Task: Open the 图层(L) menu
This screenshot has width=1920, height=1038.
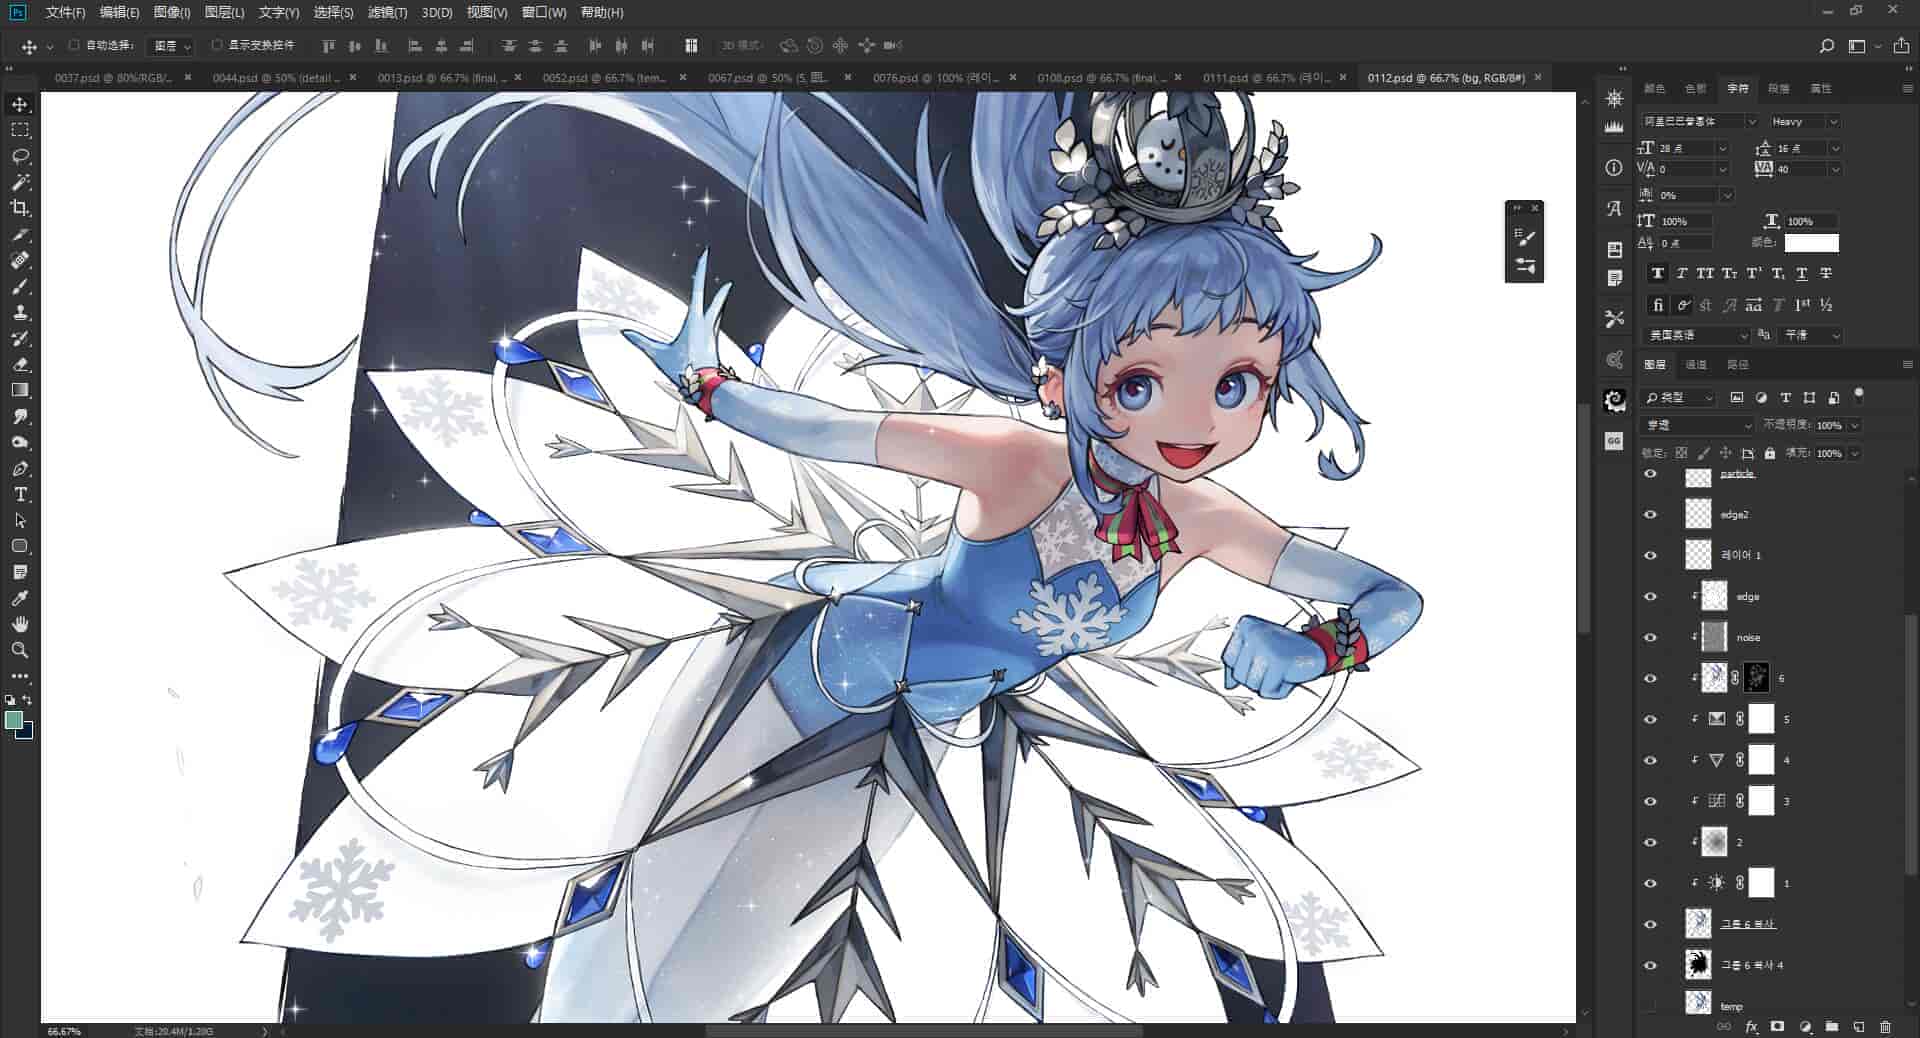Action: [x=224, y=13]
